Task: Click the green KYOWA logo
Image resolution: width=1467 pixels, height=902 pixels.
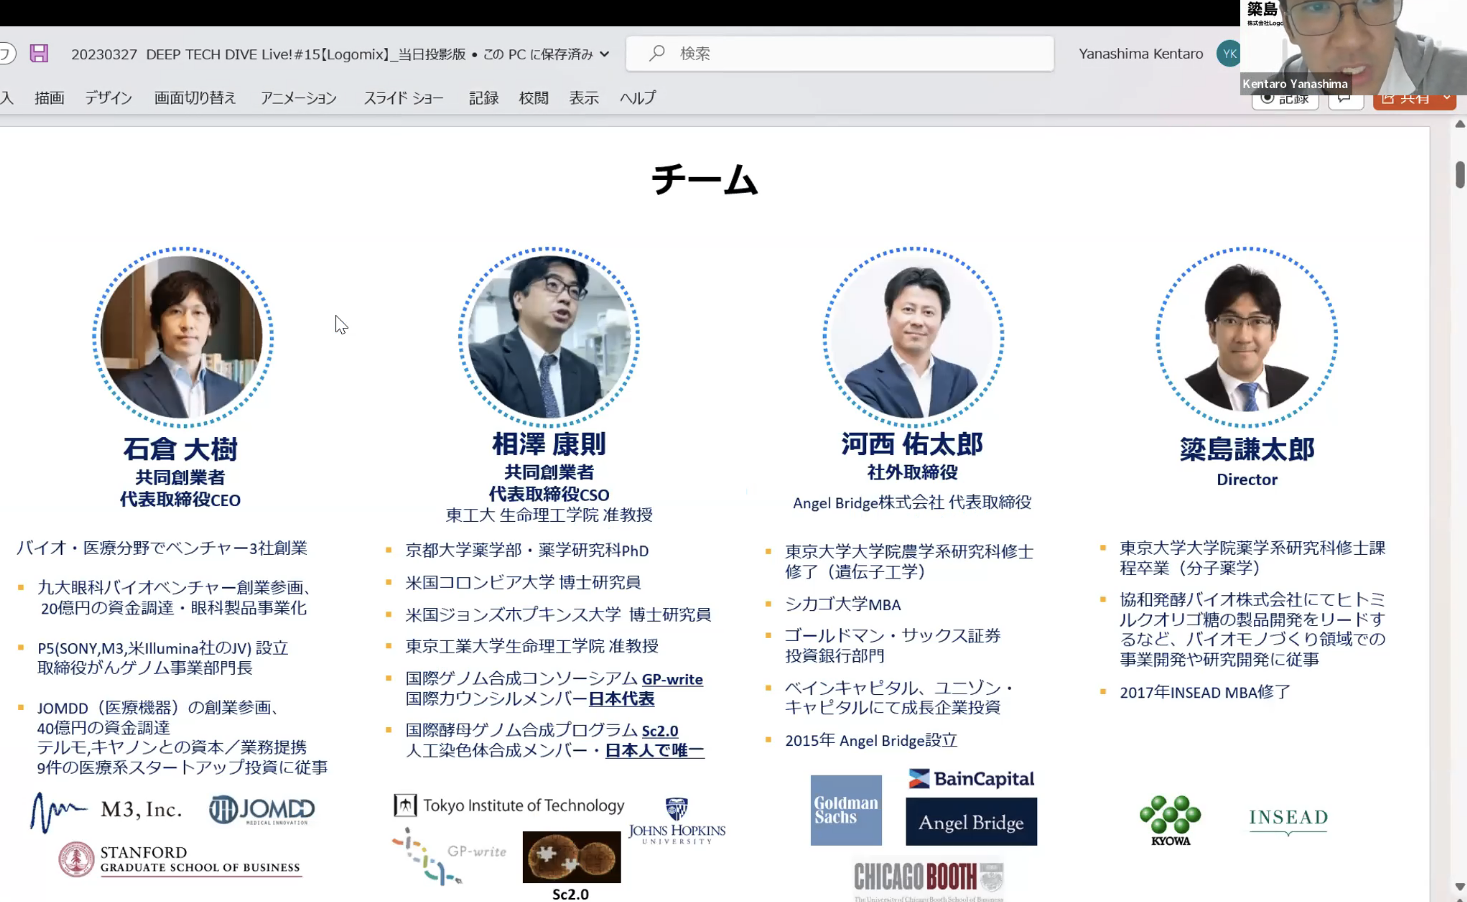Action: pos(1169,818)
